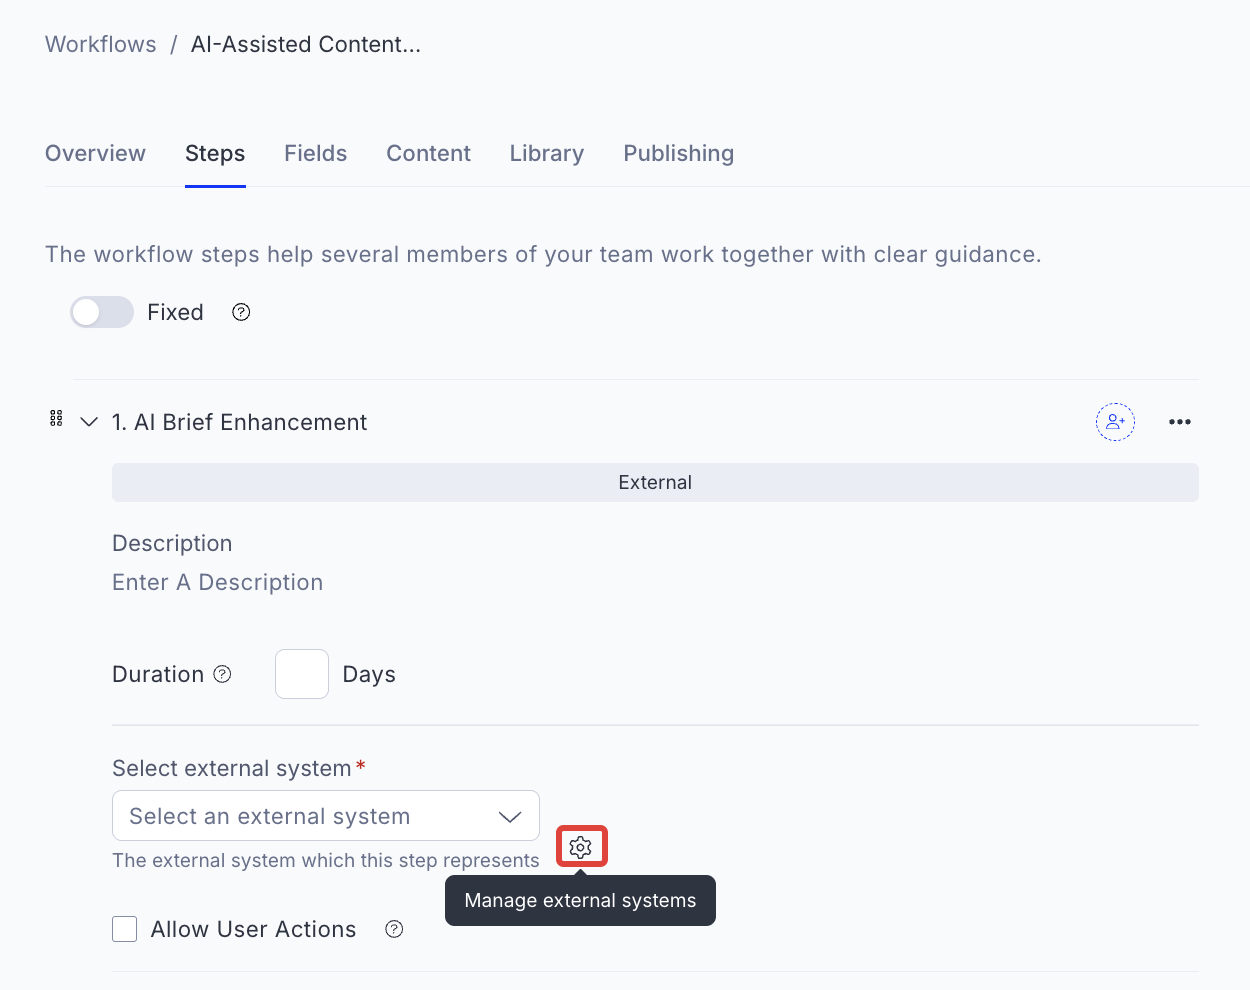Click the help icon beside Duration
This screenshot has height=990, width=1250.
[x=223, y=674]
